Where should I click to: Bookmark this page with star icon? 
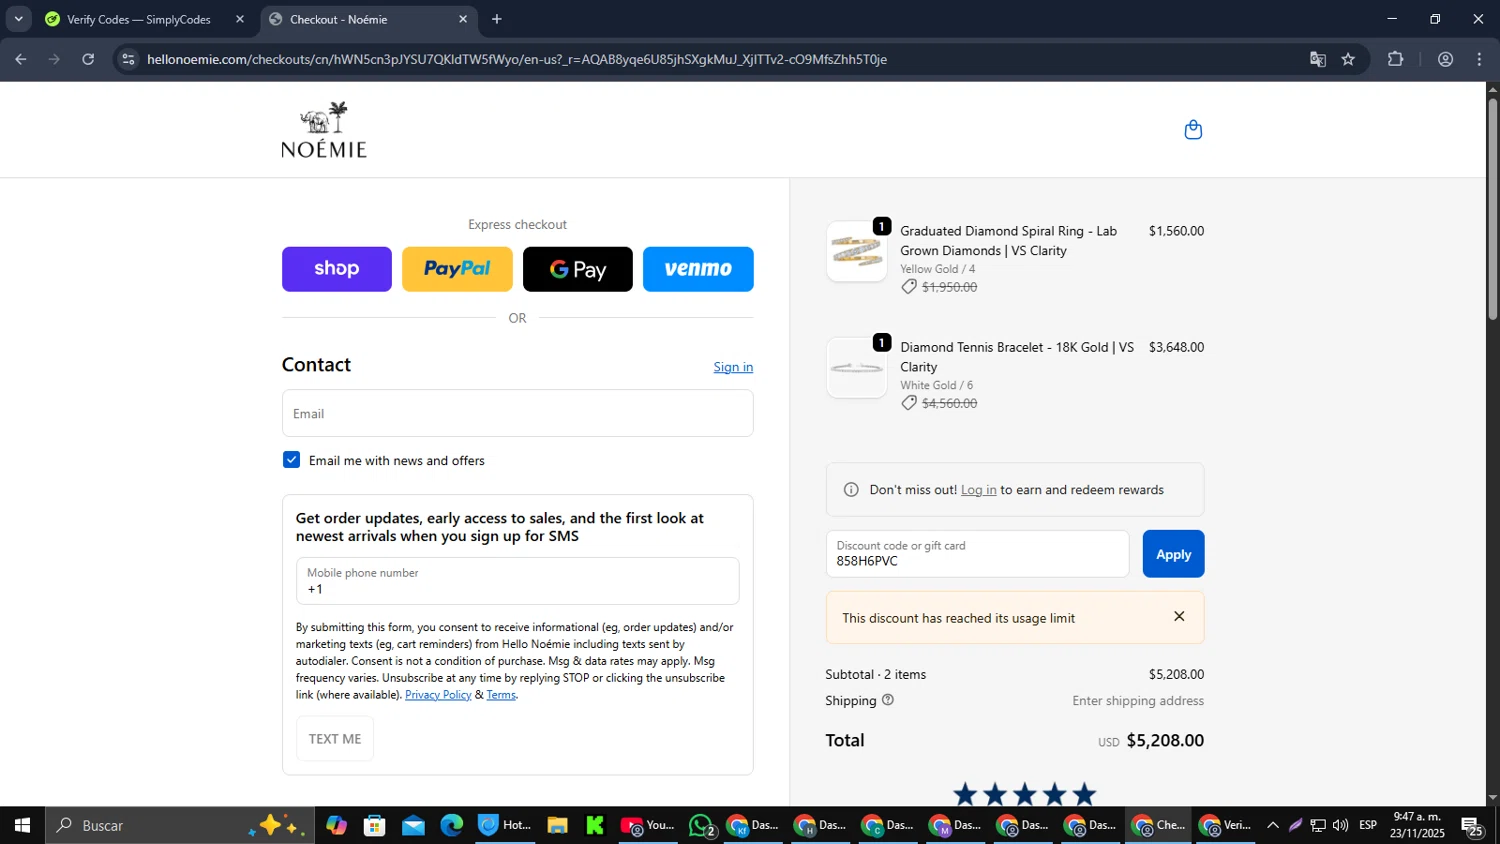coord(1348,59)
